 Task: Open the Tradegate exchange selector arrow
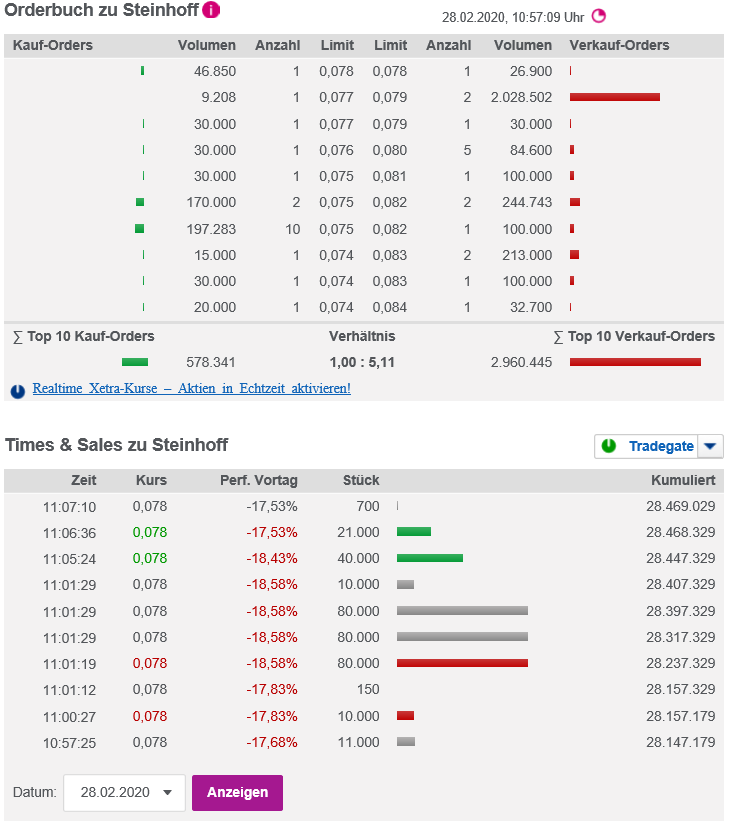[x=710, y=446]
